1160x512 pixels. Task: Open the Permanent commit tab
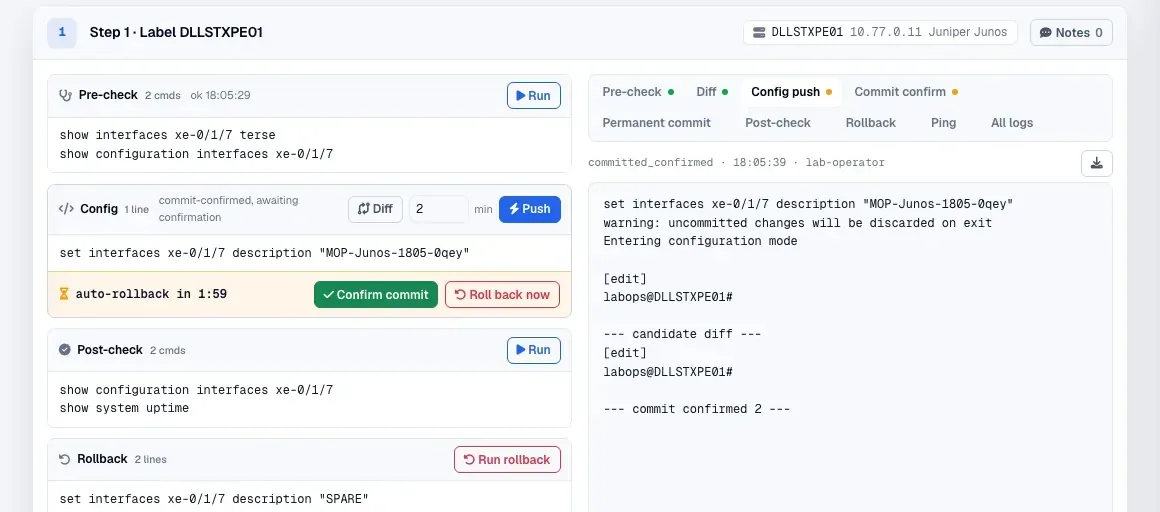coord(656,123)
